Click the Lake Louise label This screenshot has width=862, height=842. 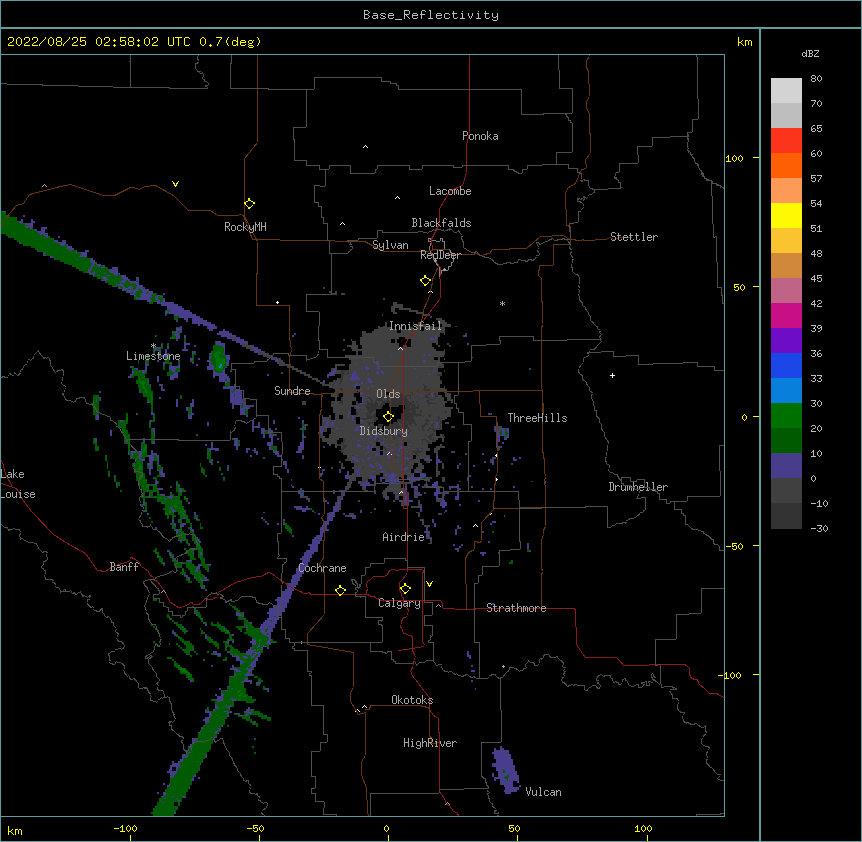[x=18, y=484]
